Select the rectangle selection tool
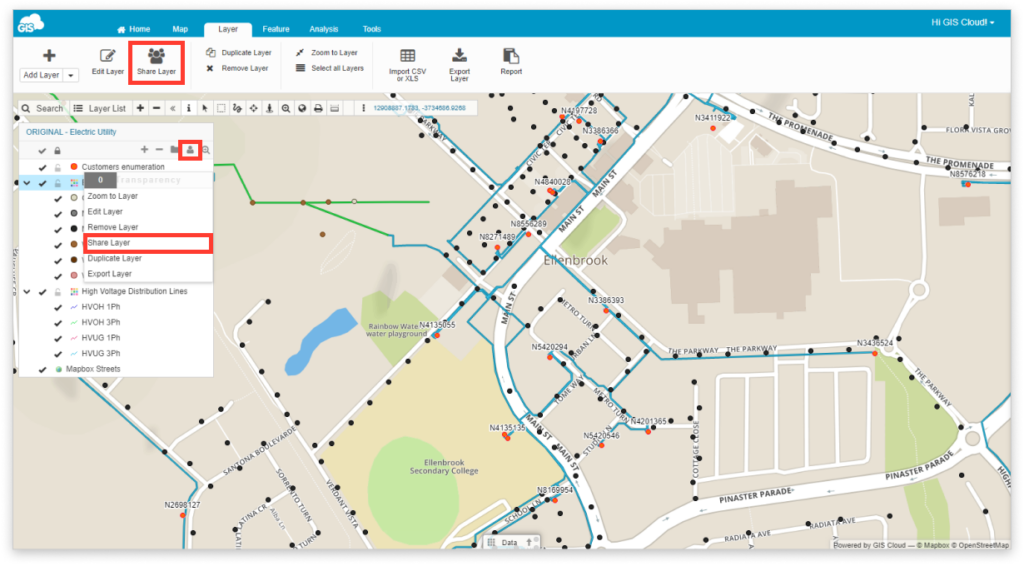Screen dimensions: 1024x566 (x=221, y=108)
